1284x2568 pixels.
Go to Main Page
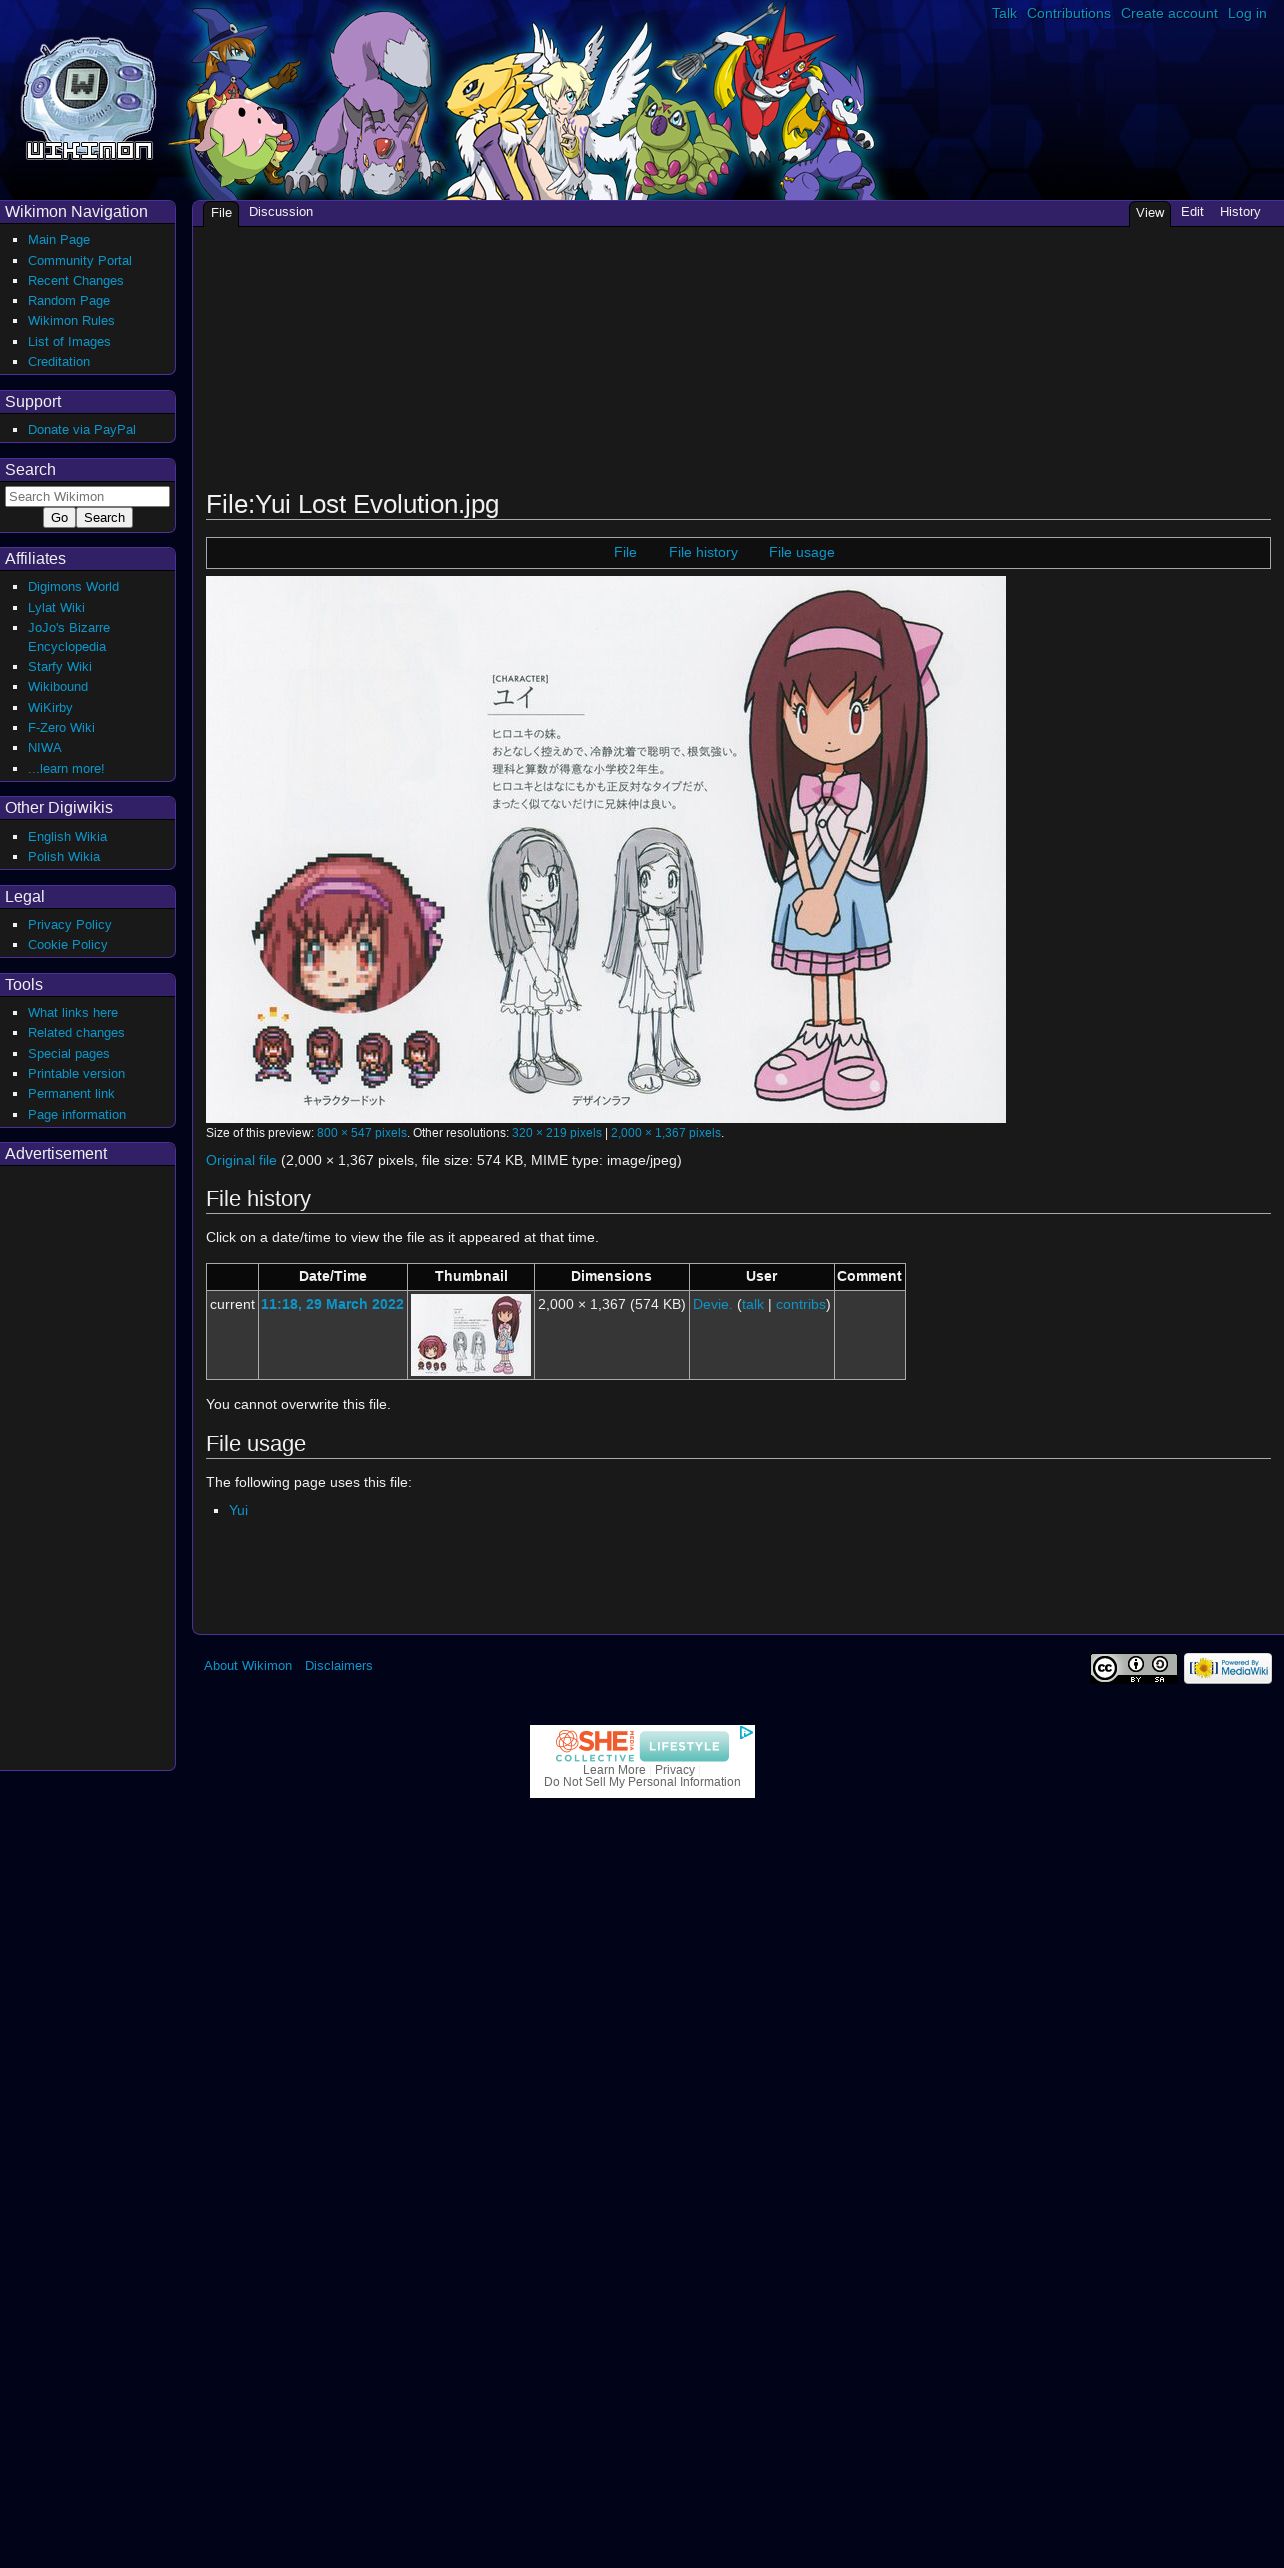(x=59, y=240)
